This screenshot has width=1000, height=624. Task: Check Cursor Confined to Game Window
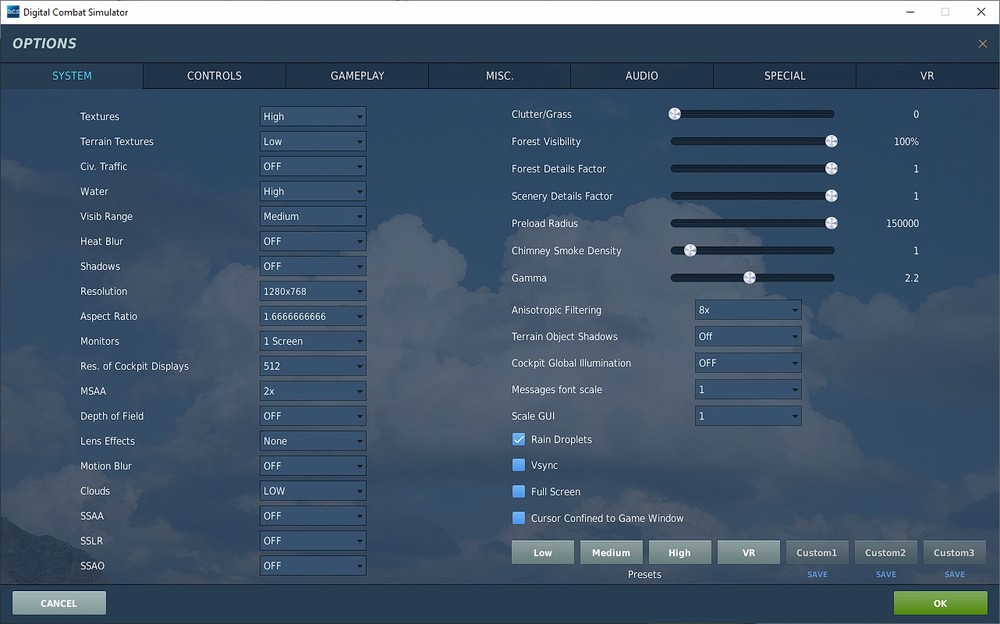[518, 518]
